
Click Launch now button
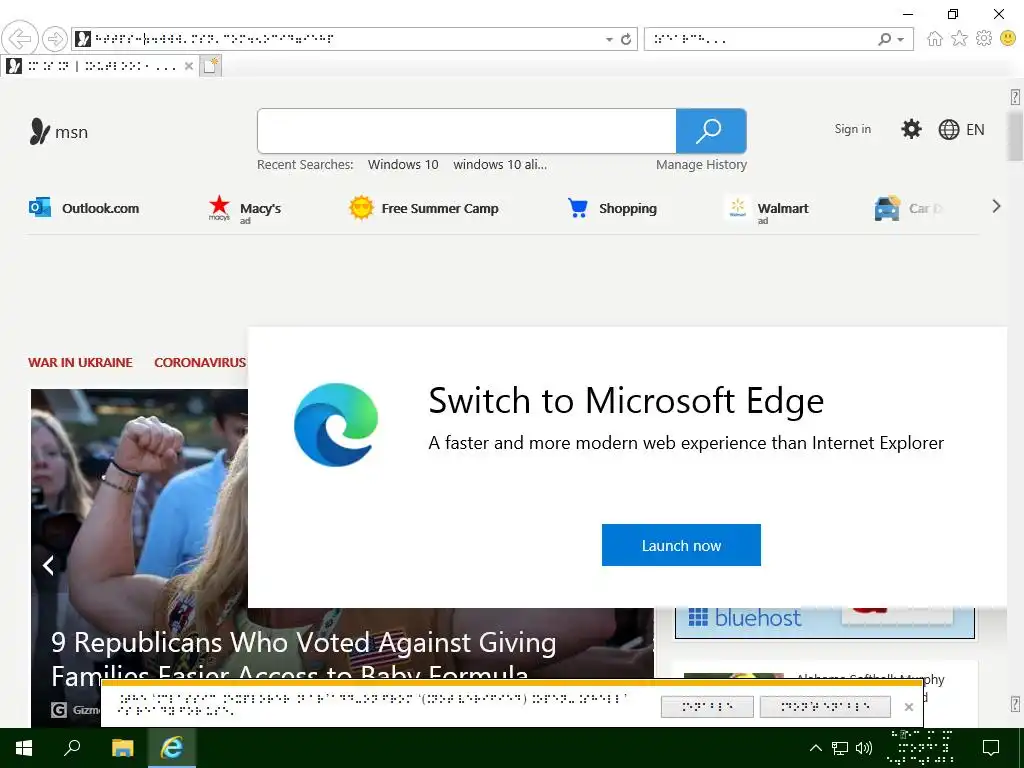[x=681, y=545]
